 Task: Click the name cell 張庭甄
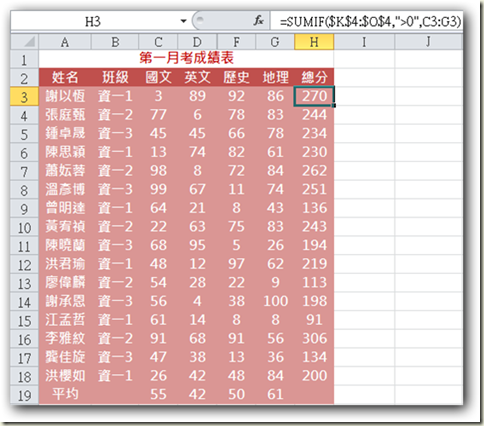click(65, 115)
